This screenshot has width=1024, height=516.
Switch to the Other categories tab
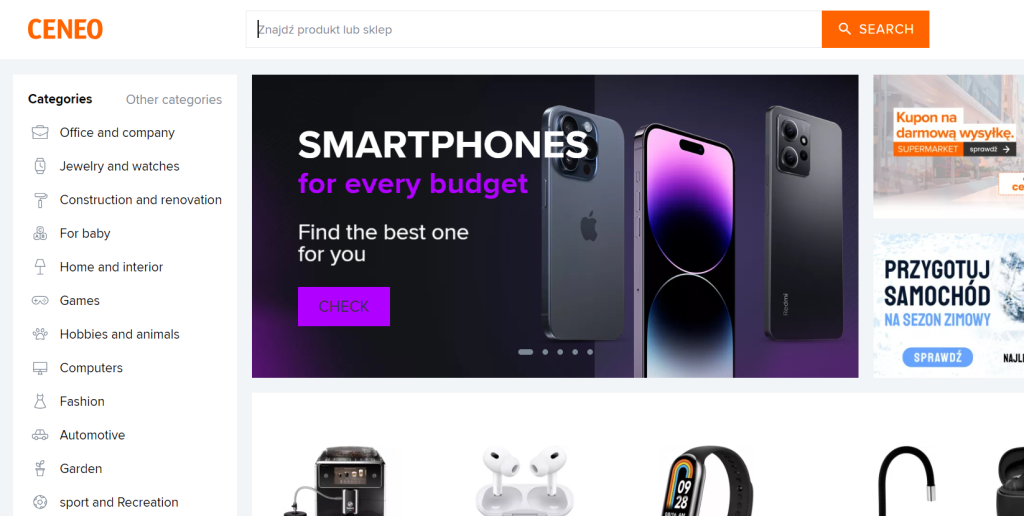pos(174,99)
